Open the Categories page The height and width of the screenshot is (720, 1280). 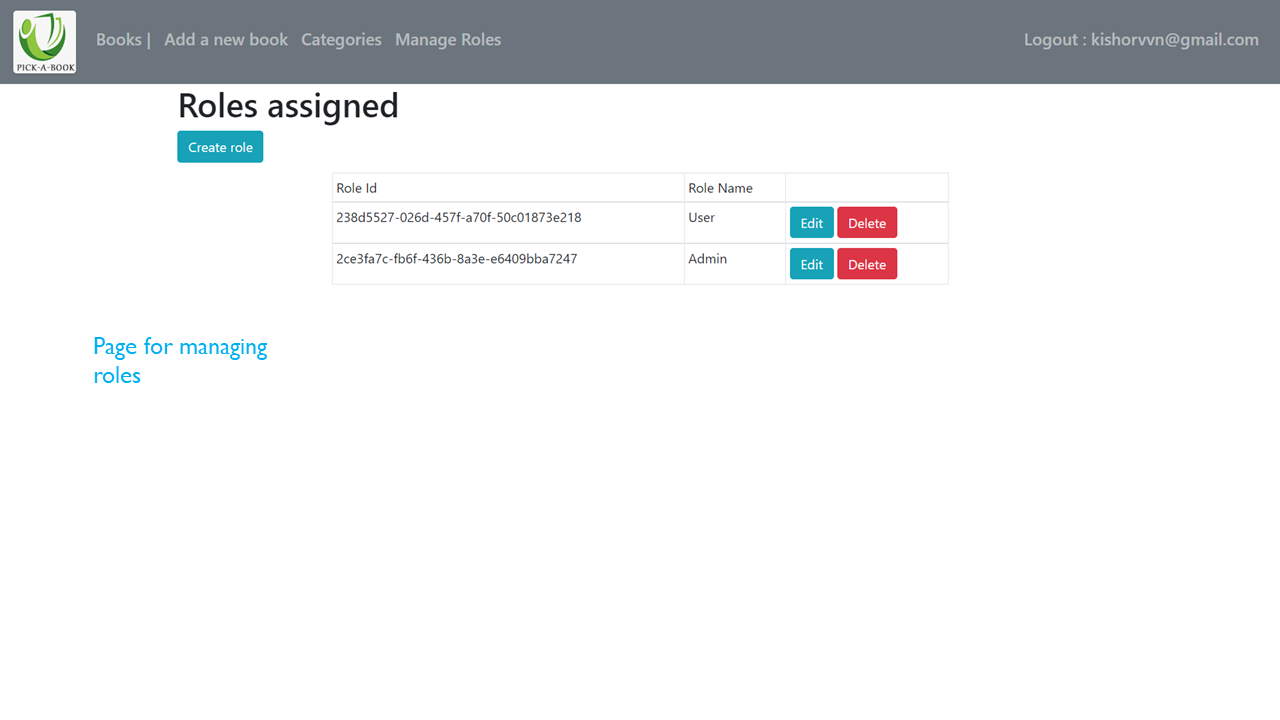(341, 40)
